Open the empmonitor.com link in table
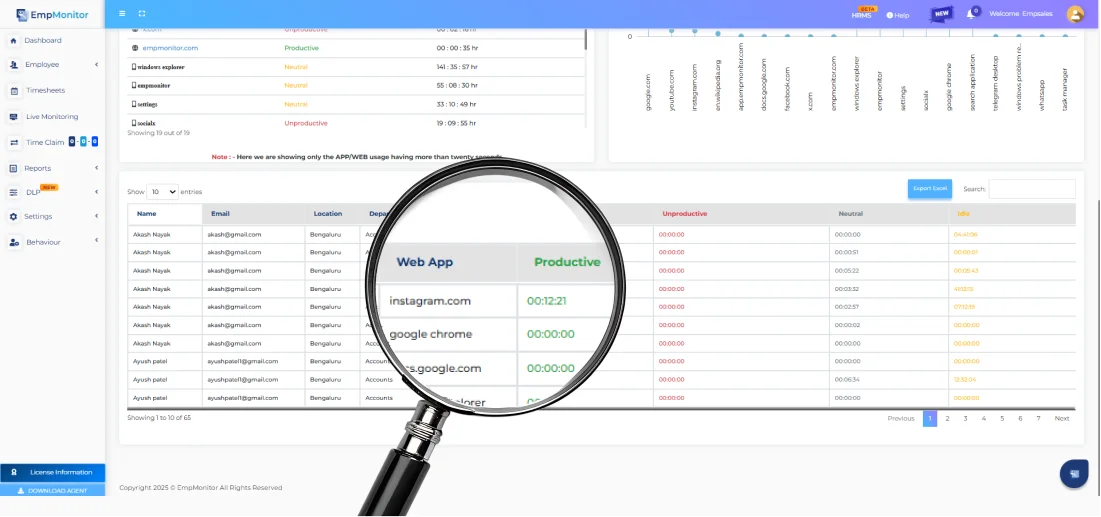 170,48
